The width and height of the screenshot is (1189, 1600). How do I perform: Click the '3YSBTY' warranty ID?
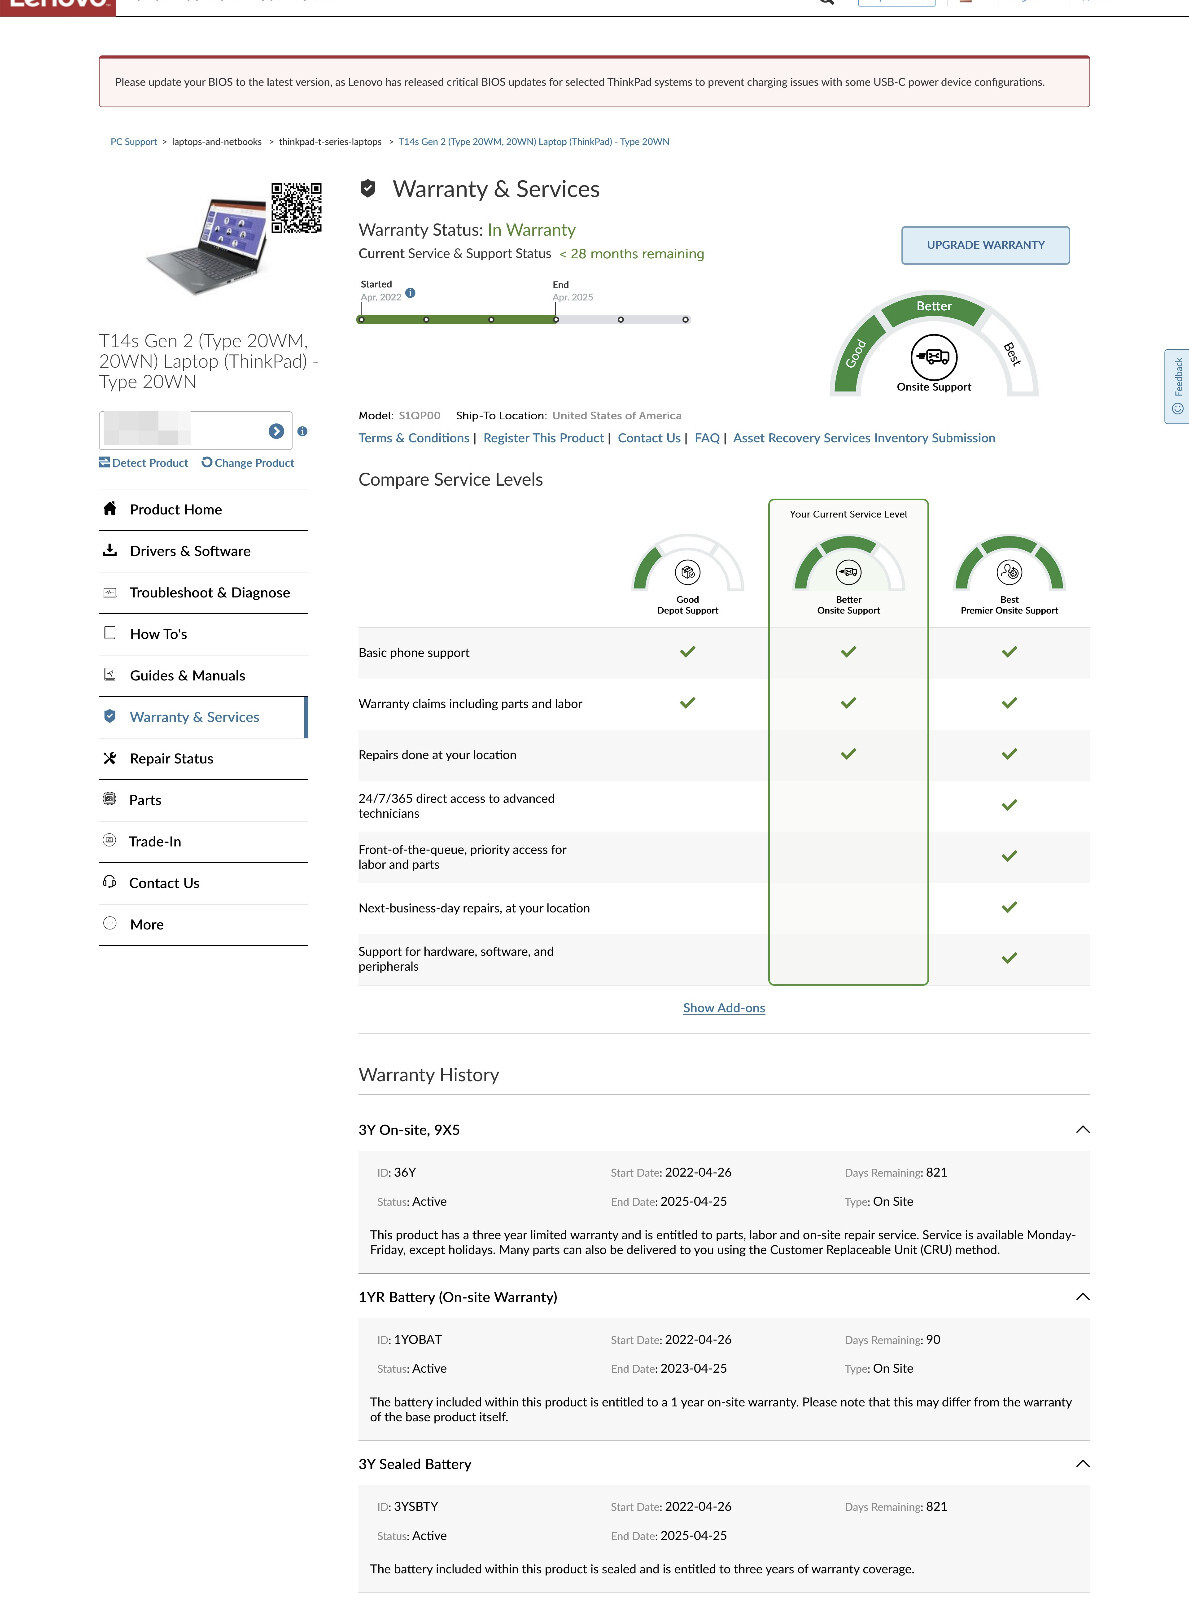coord(416,1507)
